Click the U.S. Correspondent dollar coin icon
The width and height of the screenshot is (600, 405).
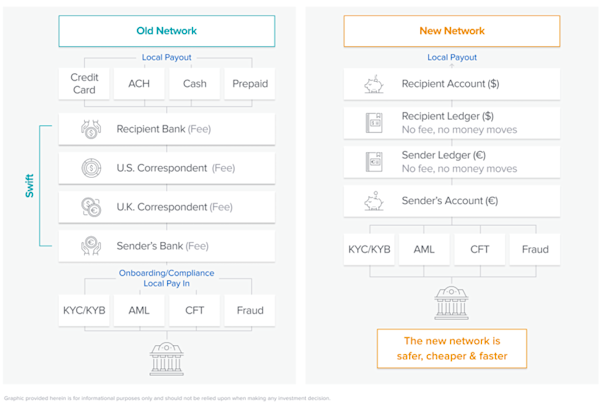pos(91,168)
